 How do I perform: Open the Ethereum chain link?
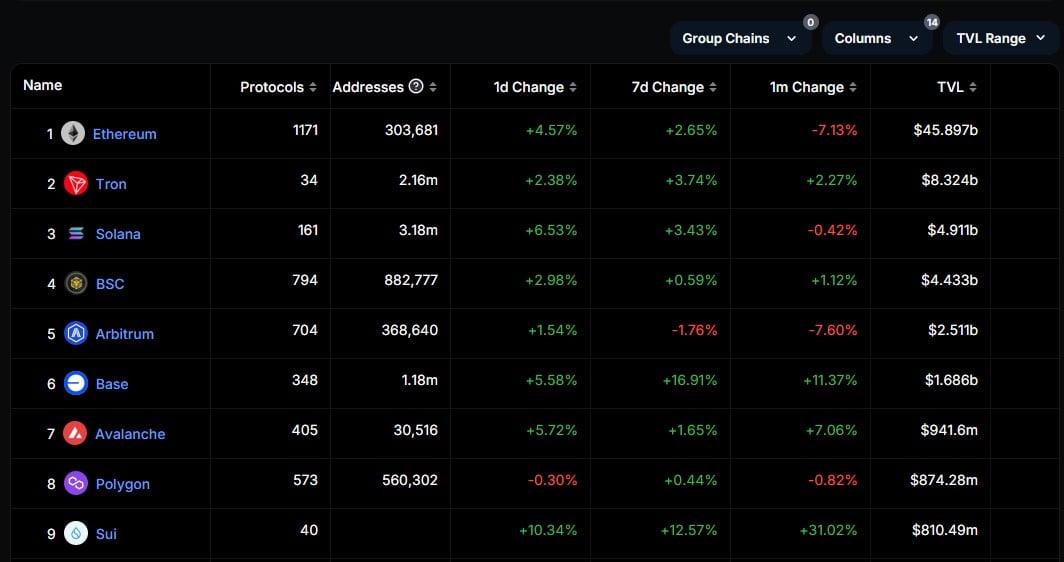(x=124, y=133)
